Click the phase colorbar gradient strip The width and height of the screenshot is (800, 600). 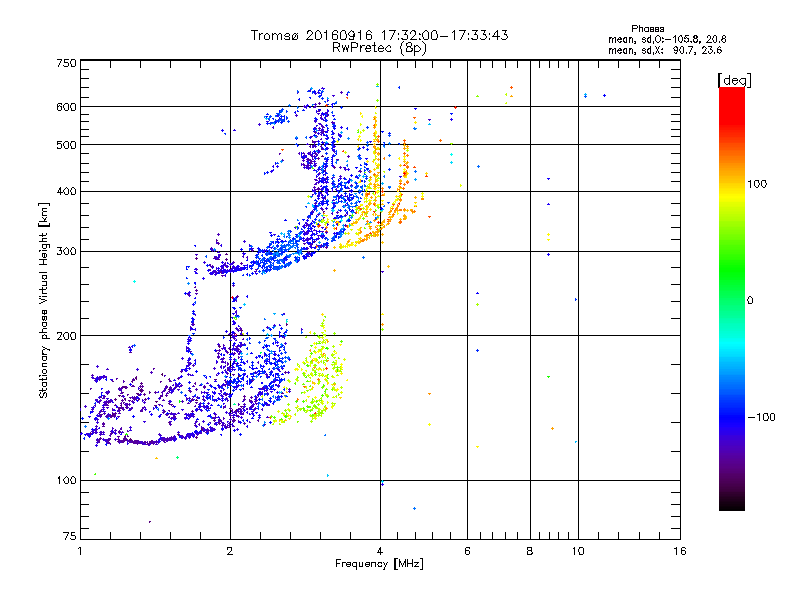(x=732, y=298)
